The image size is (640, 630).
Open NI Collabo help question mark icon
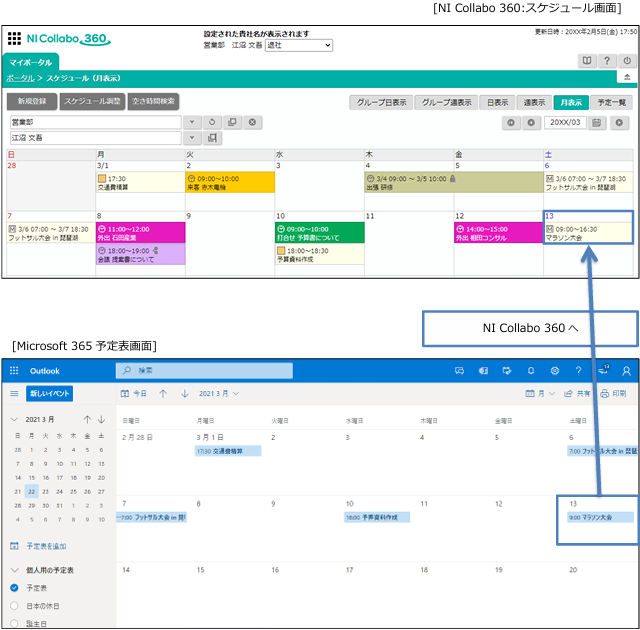tap(607, 61)
